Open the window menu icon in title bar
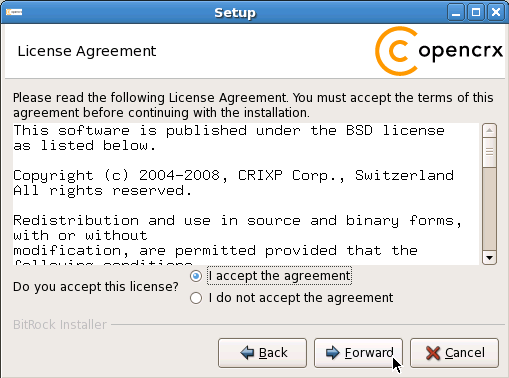This screenshot has width=509, height=378. click(14, 12)
